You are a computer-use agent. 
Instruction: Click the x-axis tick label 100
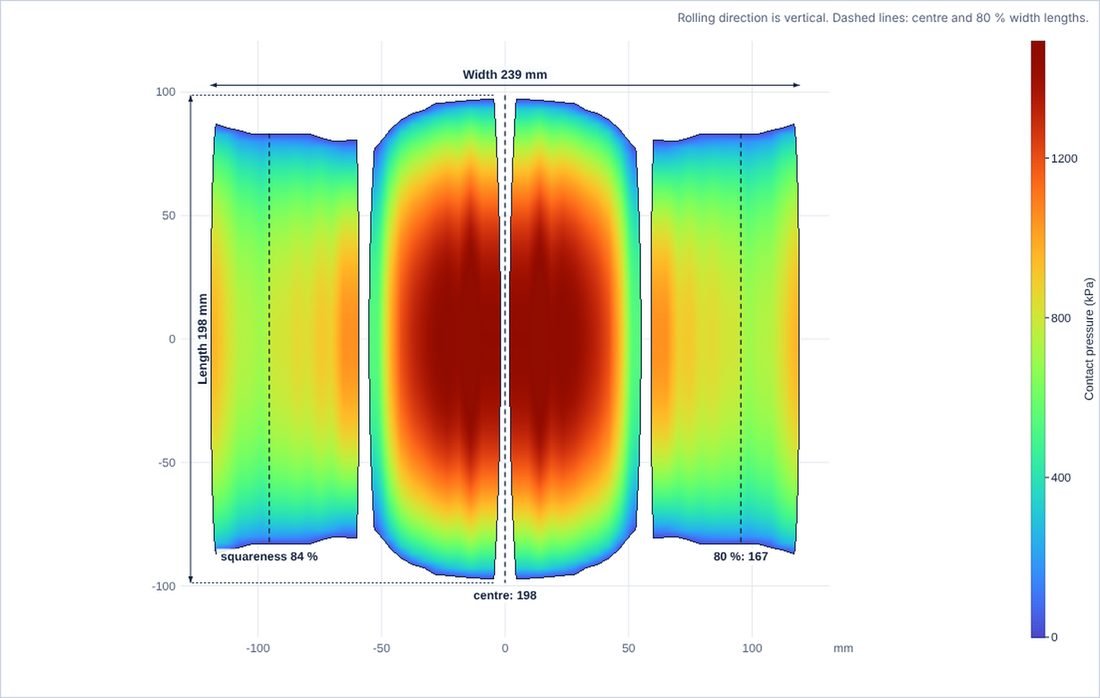[x=751, y=648]
